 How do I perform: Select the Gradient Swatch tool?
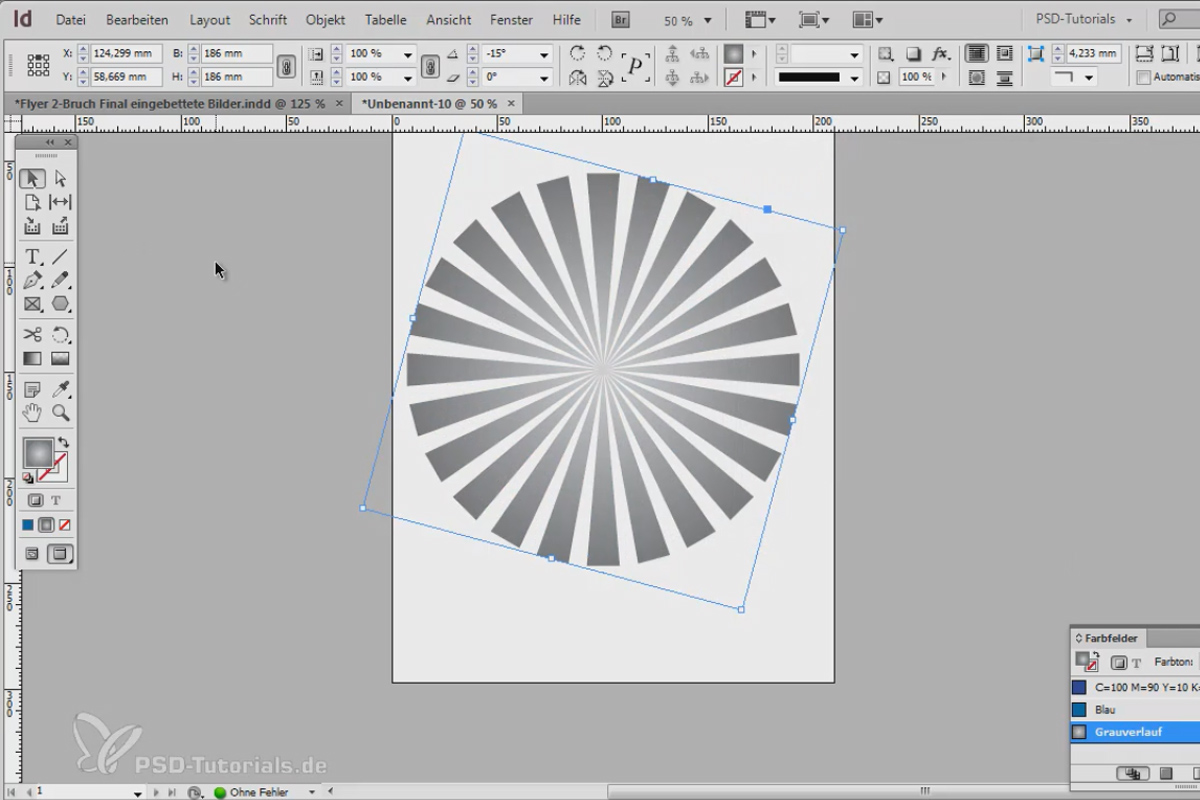click(33, 359)
